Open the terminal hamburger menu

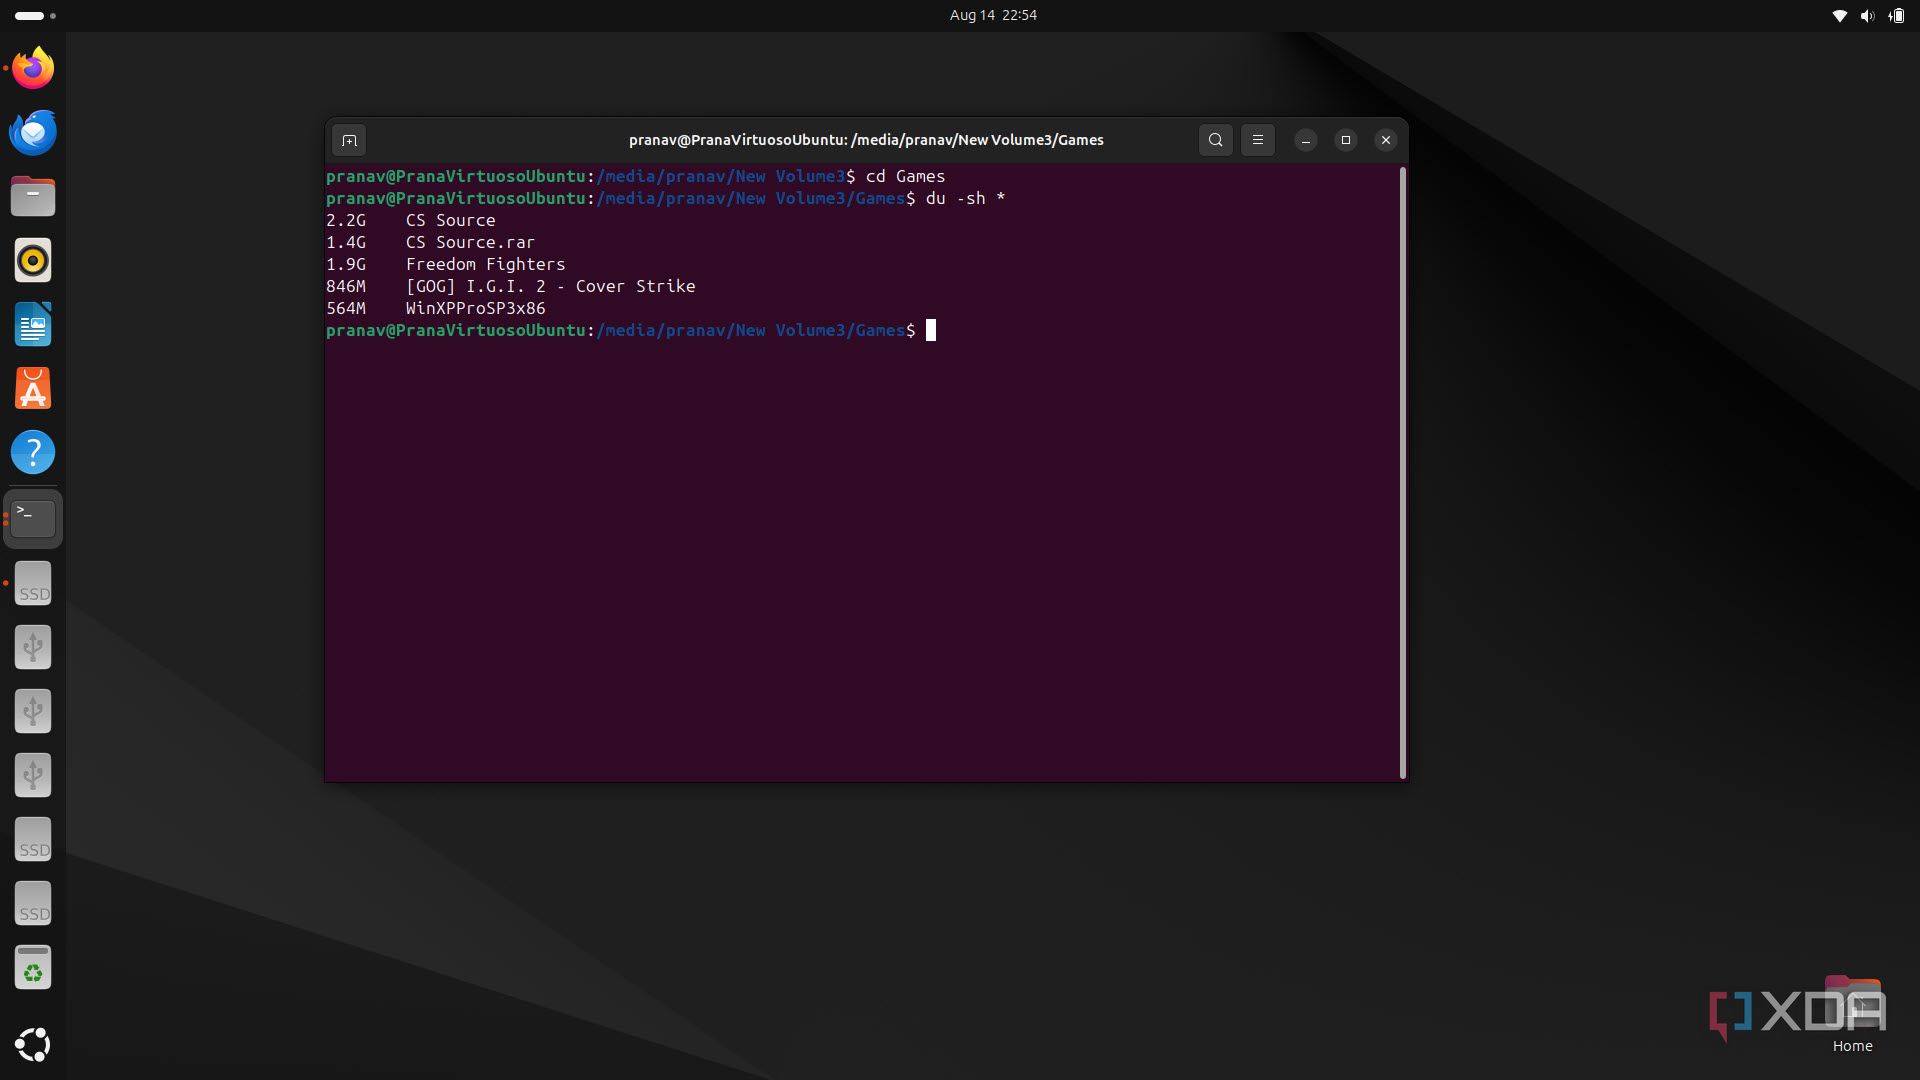(x=1258, y=140)
